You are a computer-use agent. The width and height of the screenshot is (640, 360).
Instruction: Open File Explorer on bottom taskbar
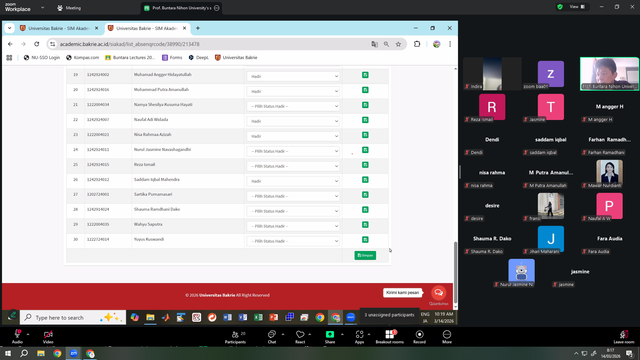[41, 353]
